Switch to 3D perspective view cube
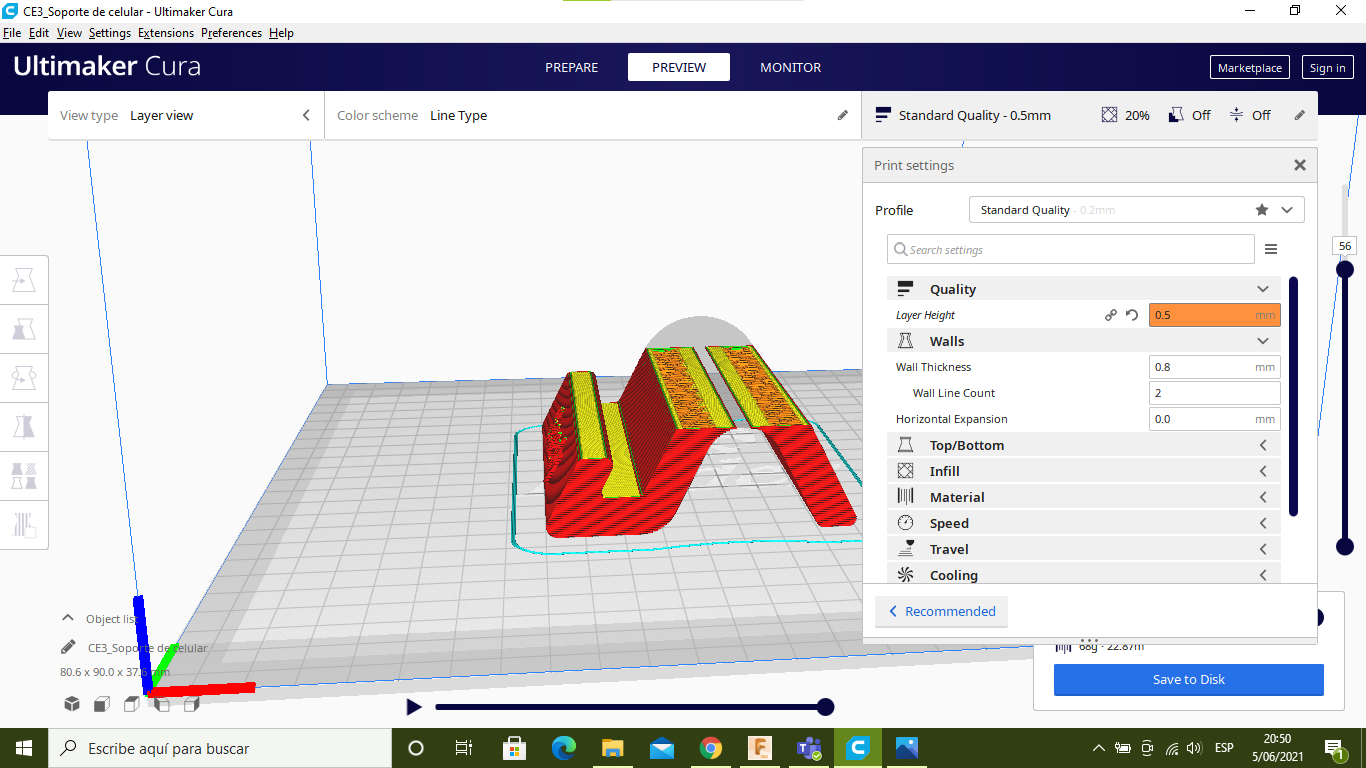 72,704
